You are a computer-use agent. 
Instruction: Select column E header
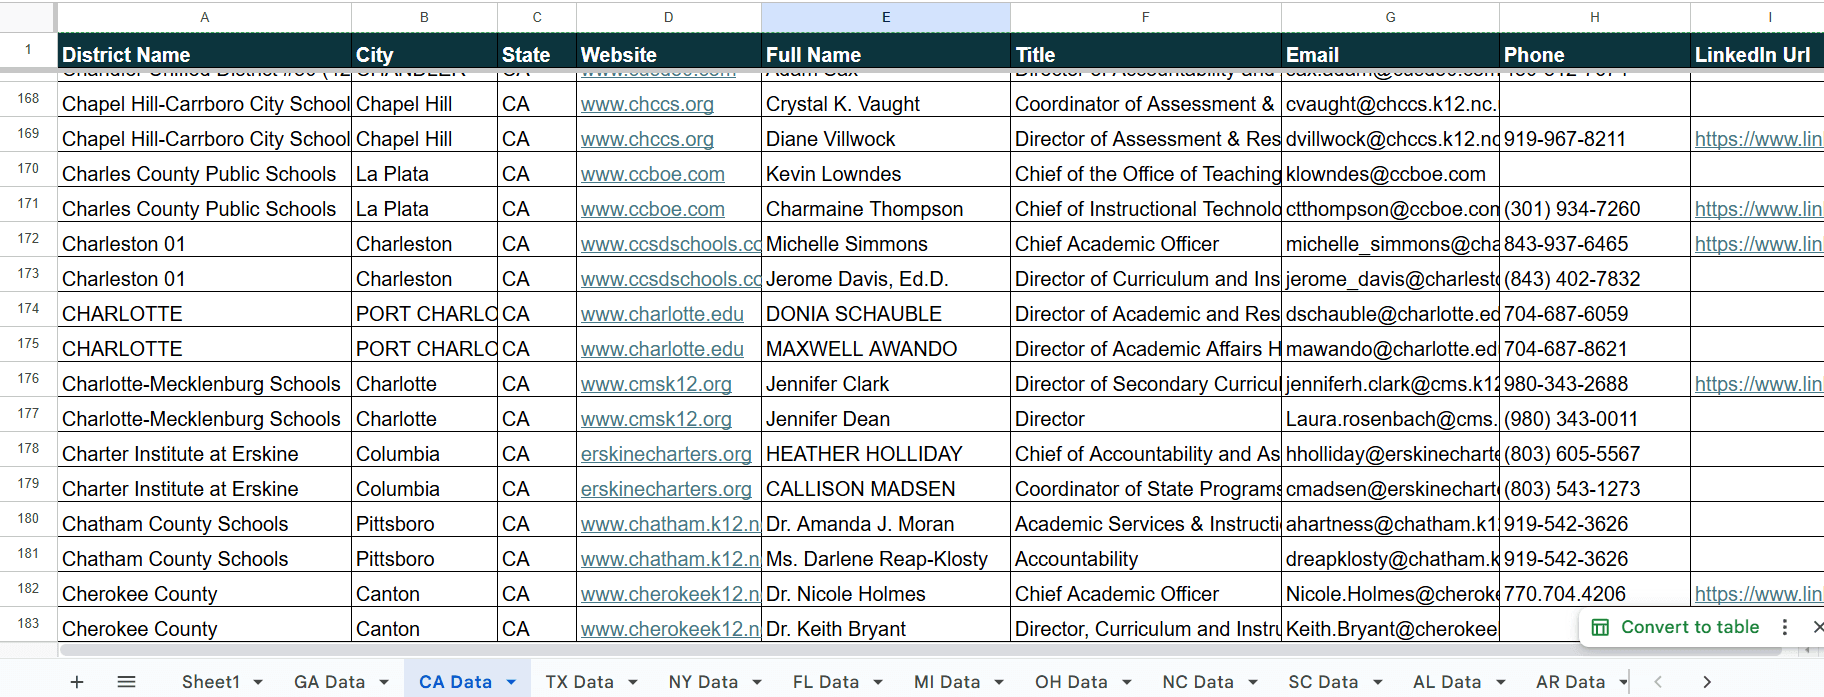coord(885,17)
